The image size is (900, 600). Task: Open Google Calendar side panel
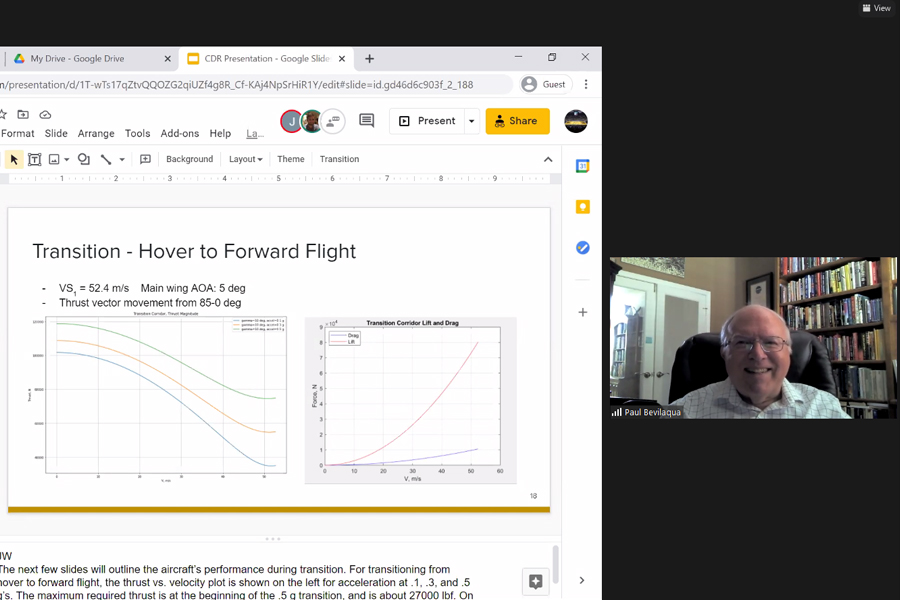[x=582, y=166]
